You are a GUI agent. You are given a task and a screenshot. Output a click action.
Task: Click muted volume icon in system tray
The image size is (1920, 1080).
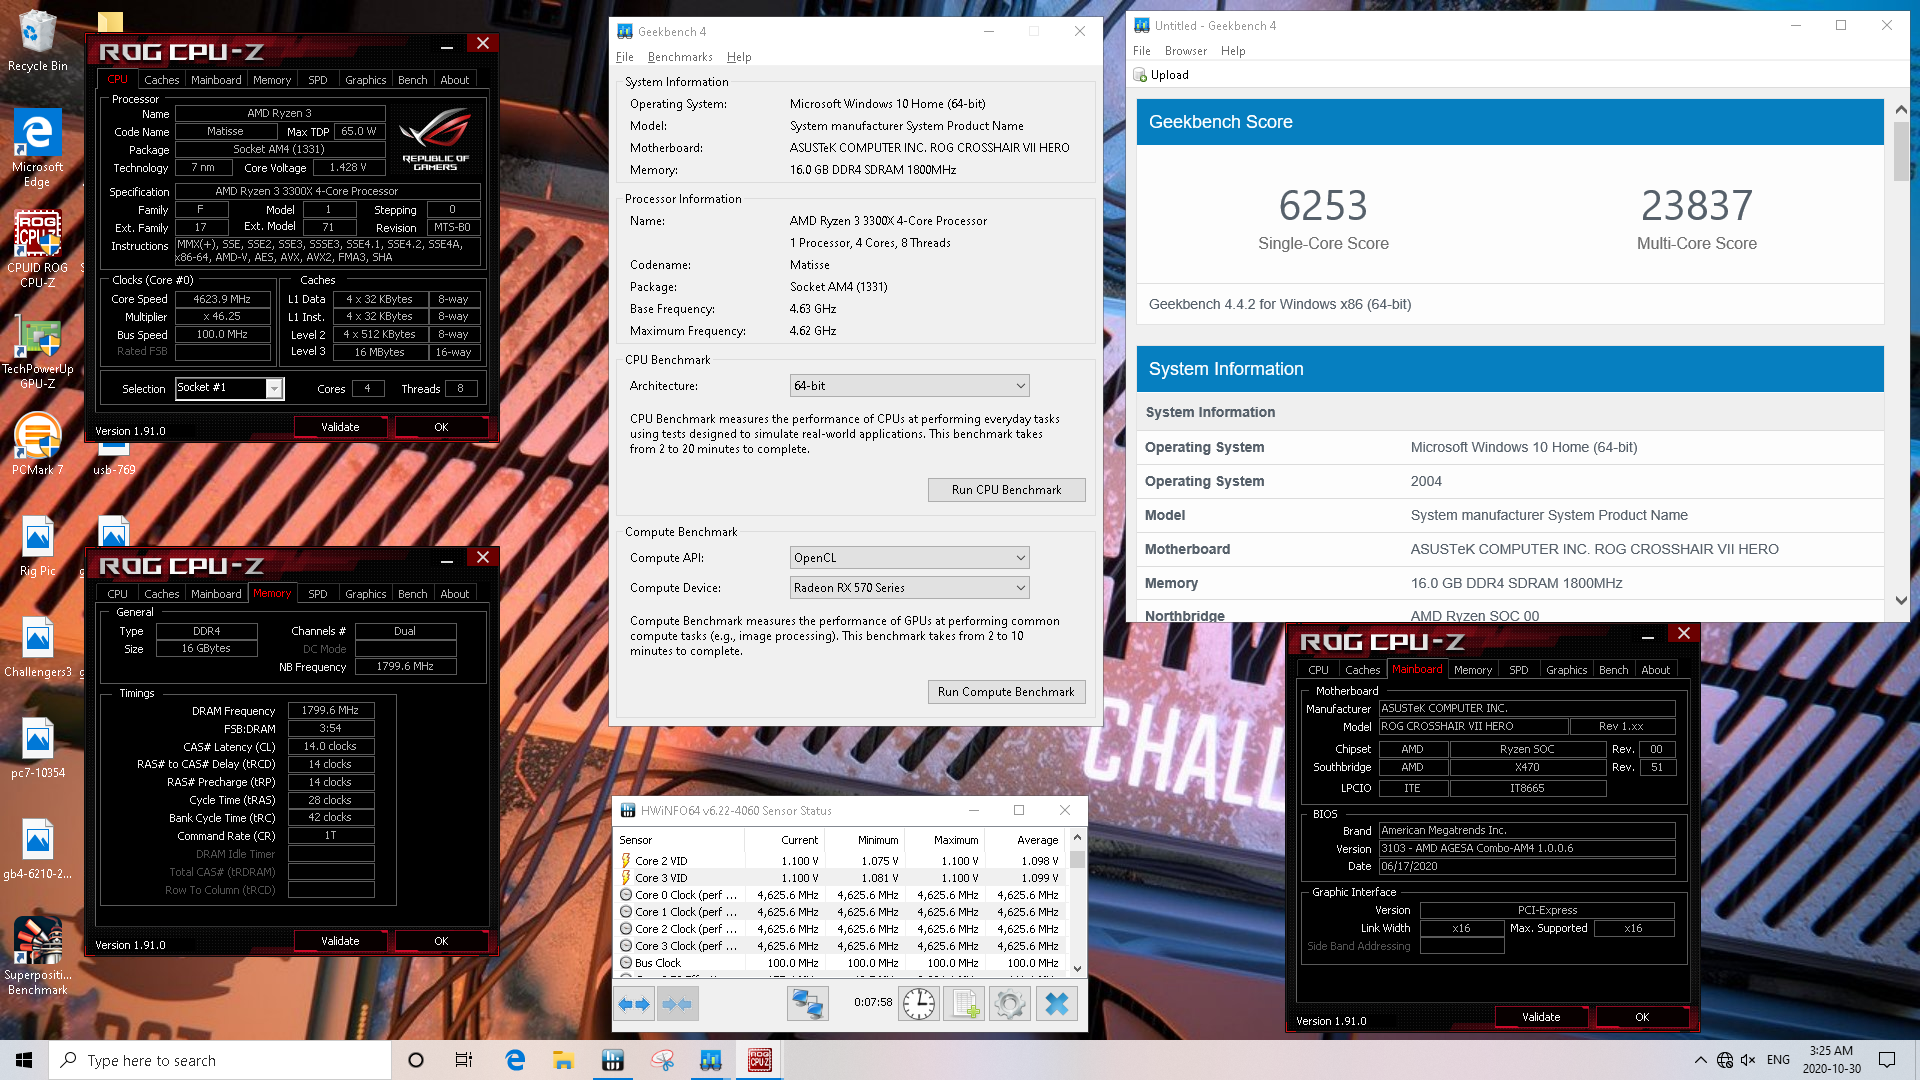pos(1748,1060)
